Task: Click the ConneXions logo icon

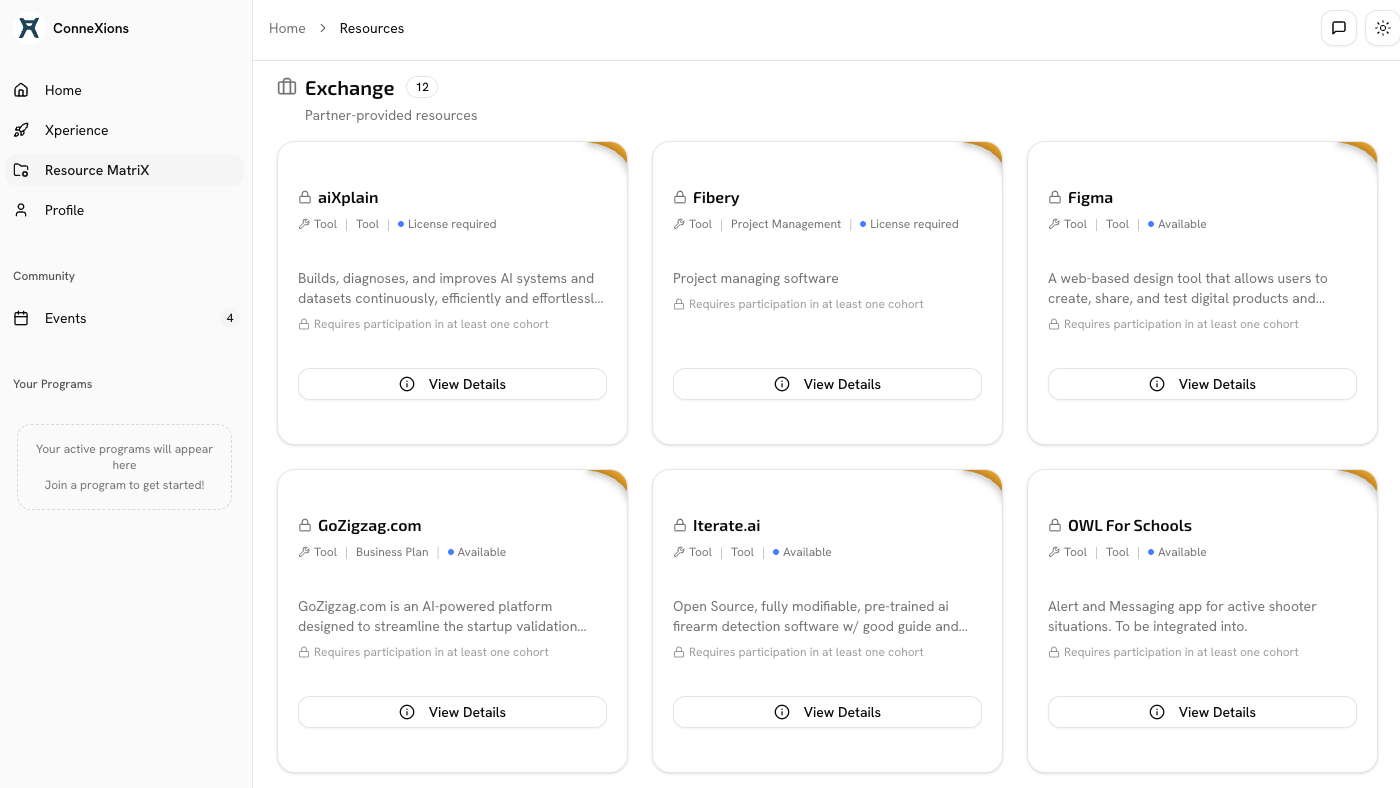Action: [x=29, y=28]
